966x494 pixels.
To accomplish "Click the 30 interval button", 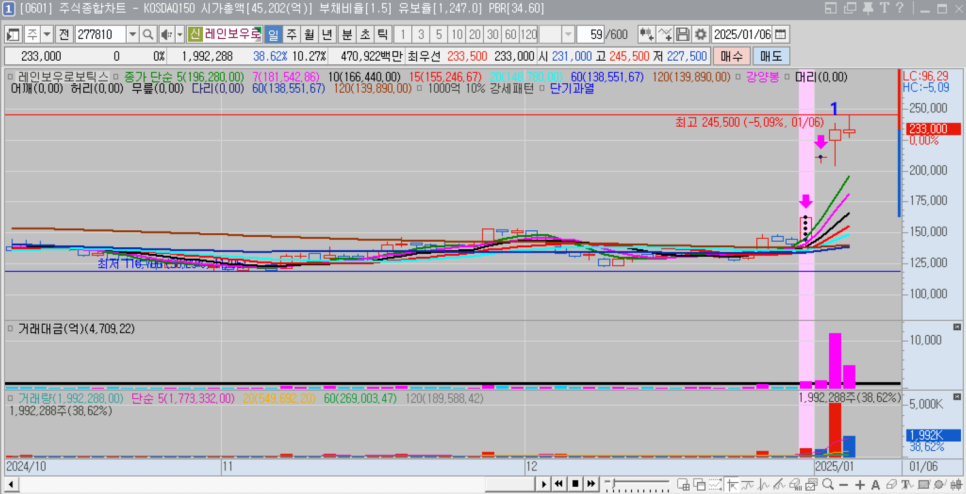I will click(493, 34).
